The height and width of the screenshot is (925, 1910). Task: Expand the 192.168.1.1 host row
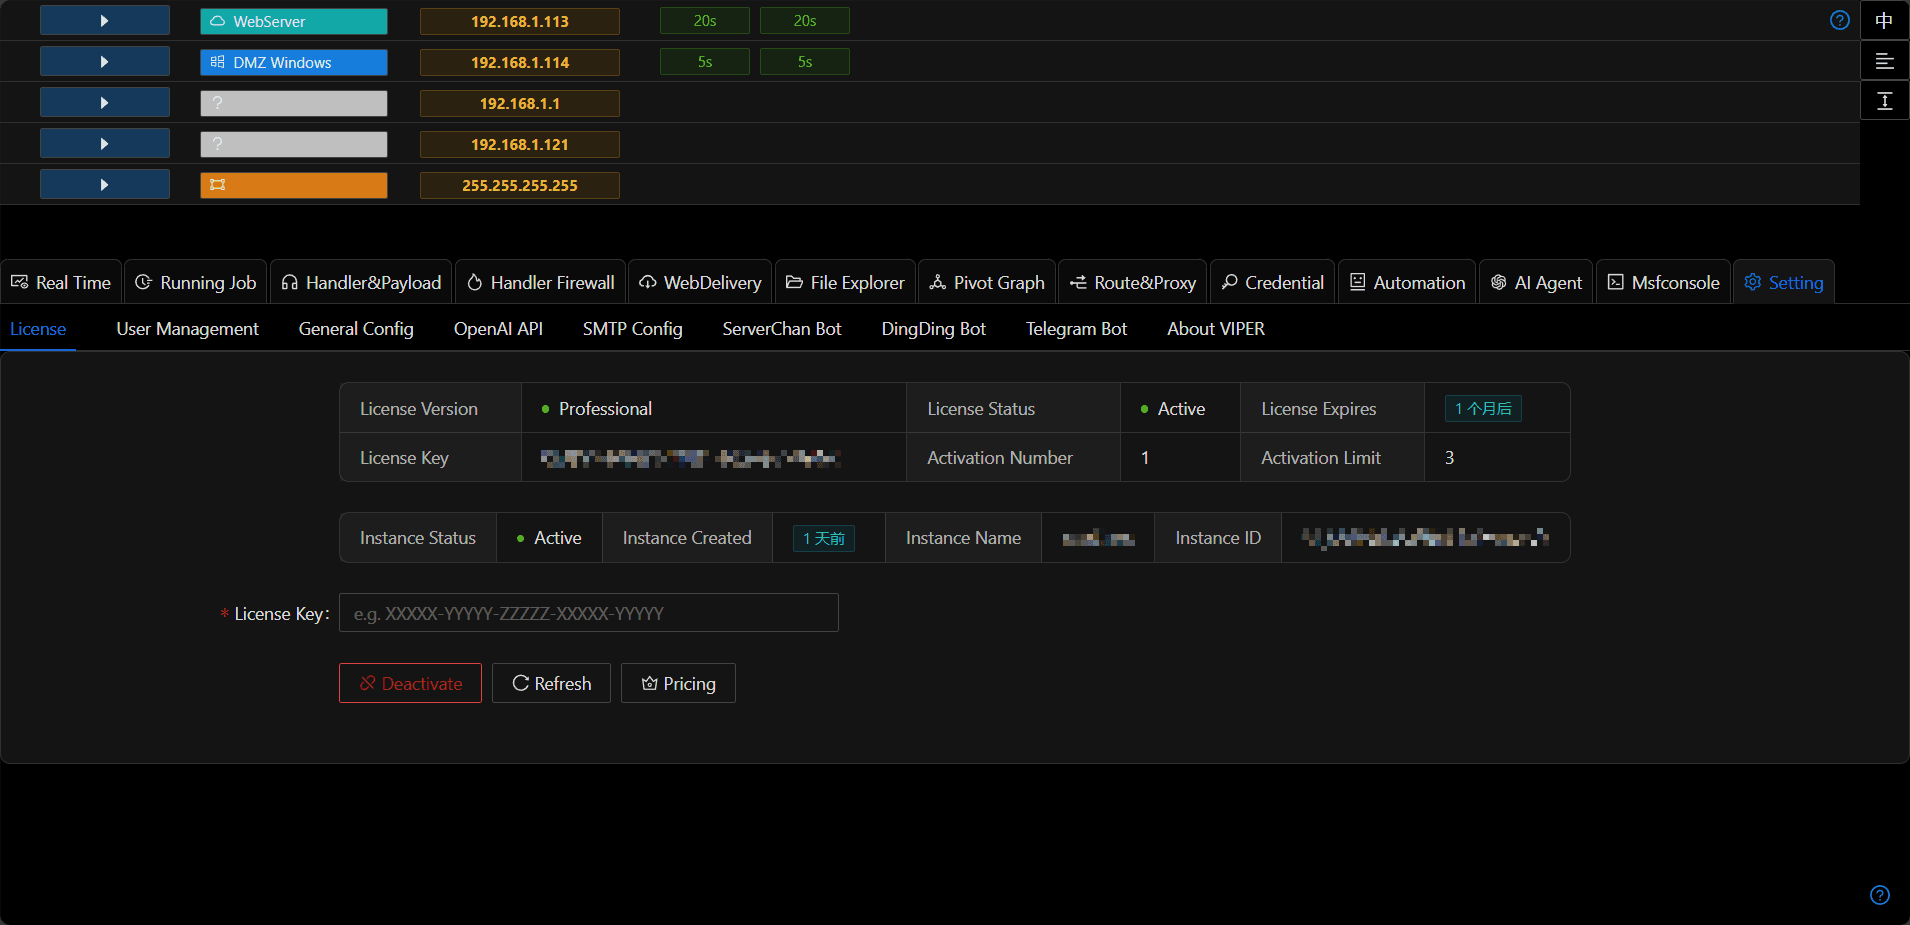pyautogui.click(x=104, y=103)
